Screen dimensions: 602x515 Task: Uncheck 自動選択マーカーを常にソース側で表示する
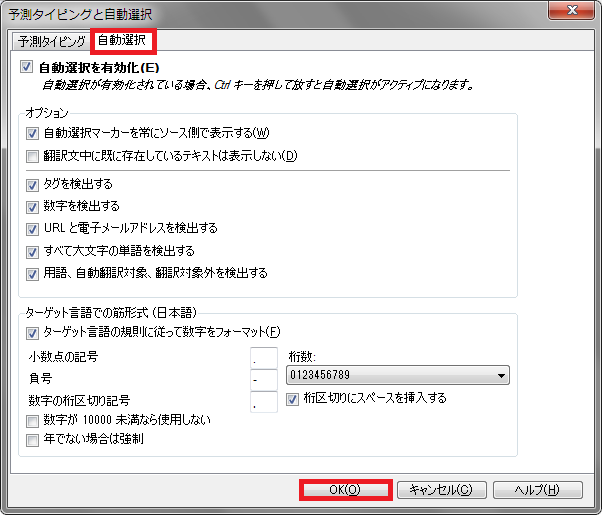point(33,133)
